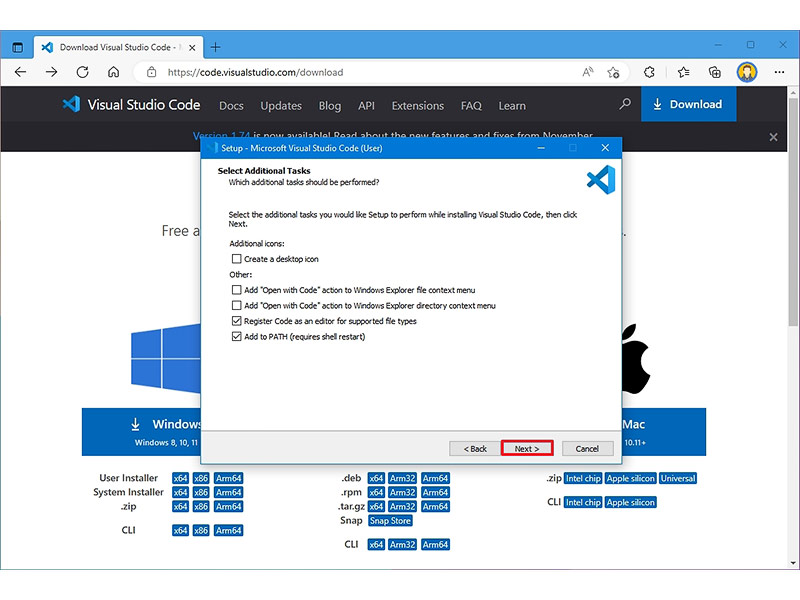Image resolution: width=800 pixels, height=600 pixels.
Task: Dismiss the version announcement banner
Action: pos(773,137)
